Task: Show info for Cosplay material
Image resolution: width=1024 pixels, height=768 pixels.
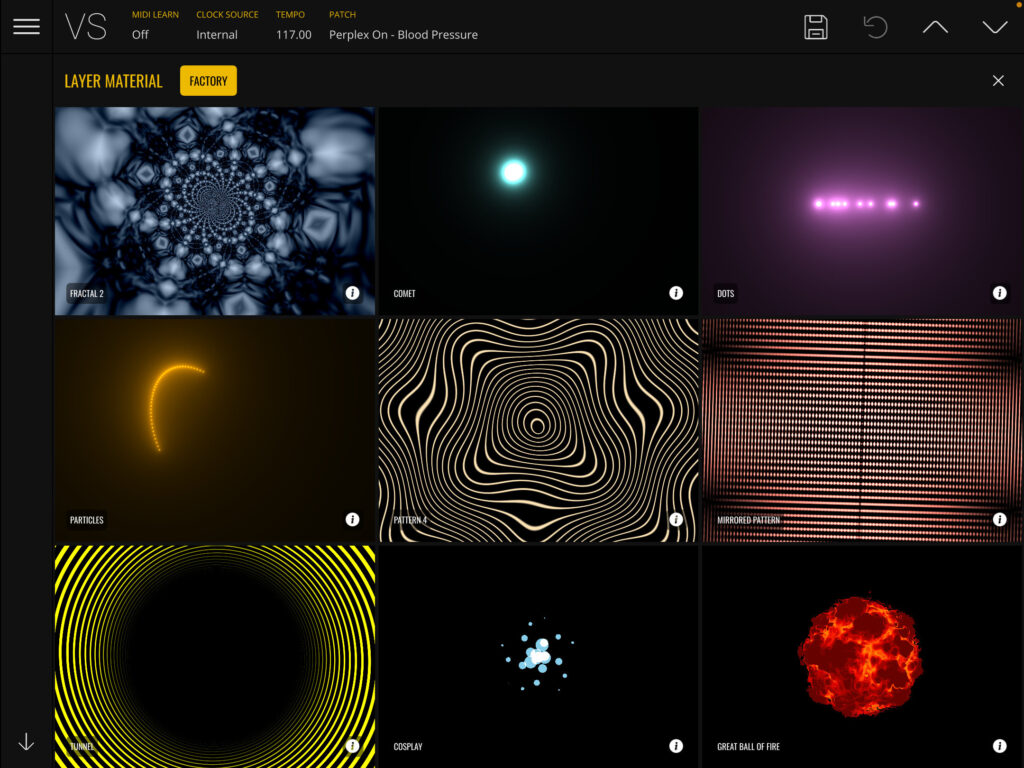Action: [676, 746]
